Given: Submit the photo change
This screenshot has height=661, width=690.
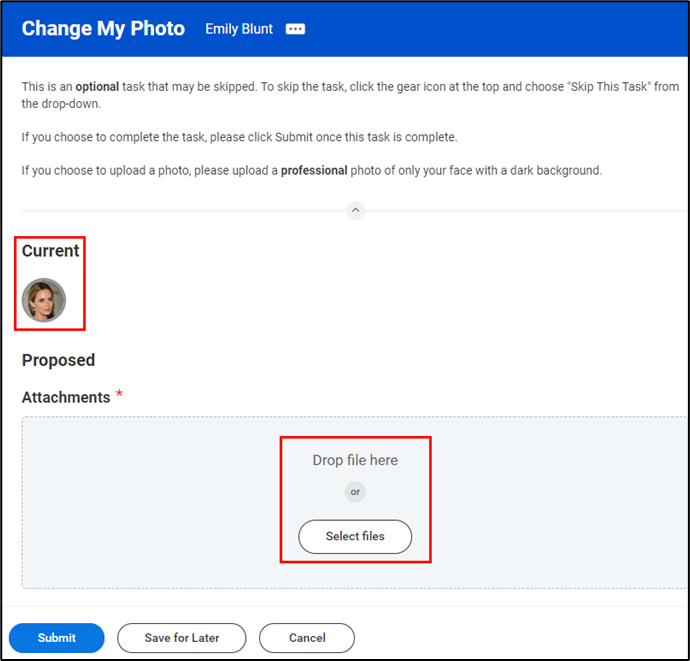Looking at the screenshot, I should [57, 638].
